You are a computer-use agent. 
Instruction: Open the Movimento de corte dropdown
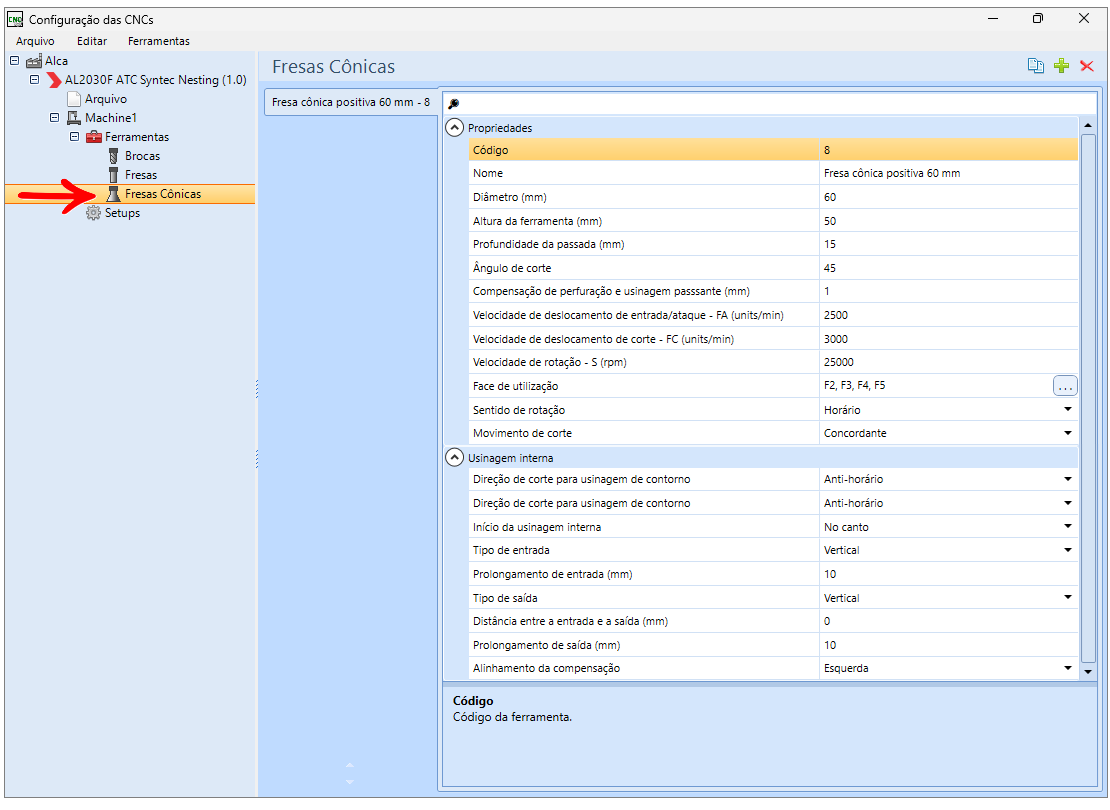(1068, 433)
